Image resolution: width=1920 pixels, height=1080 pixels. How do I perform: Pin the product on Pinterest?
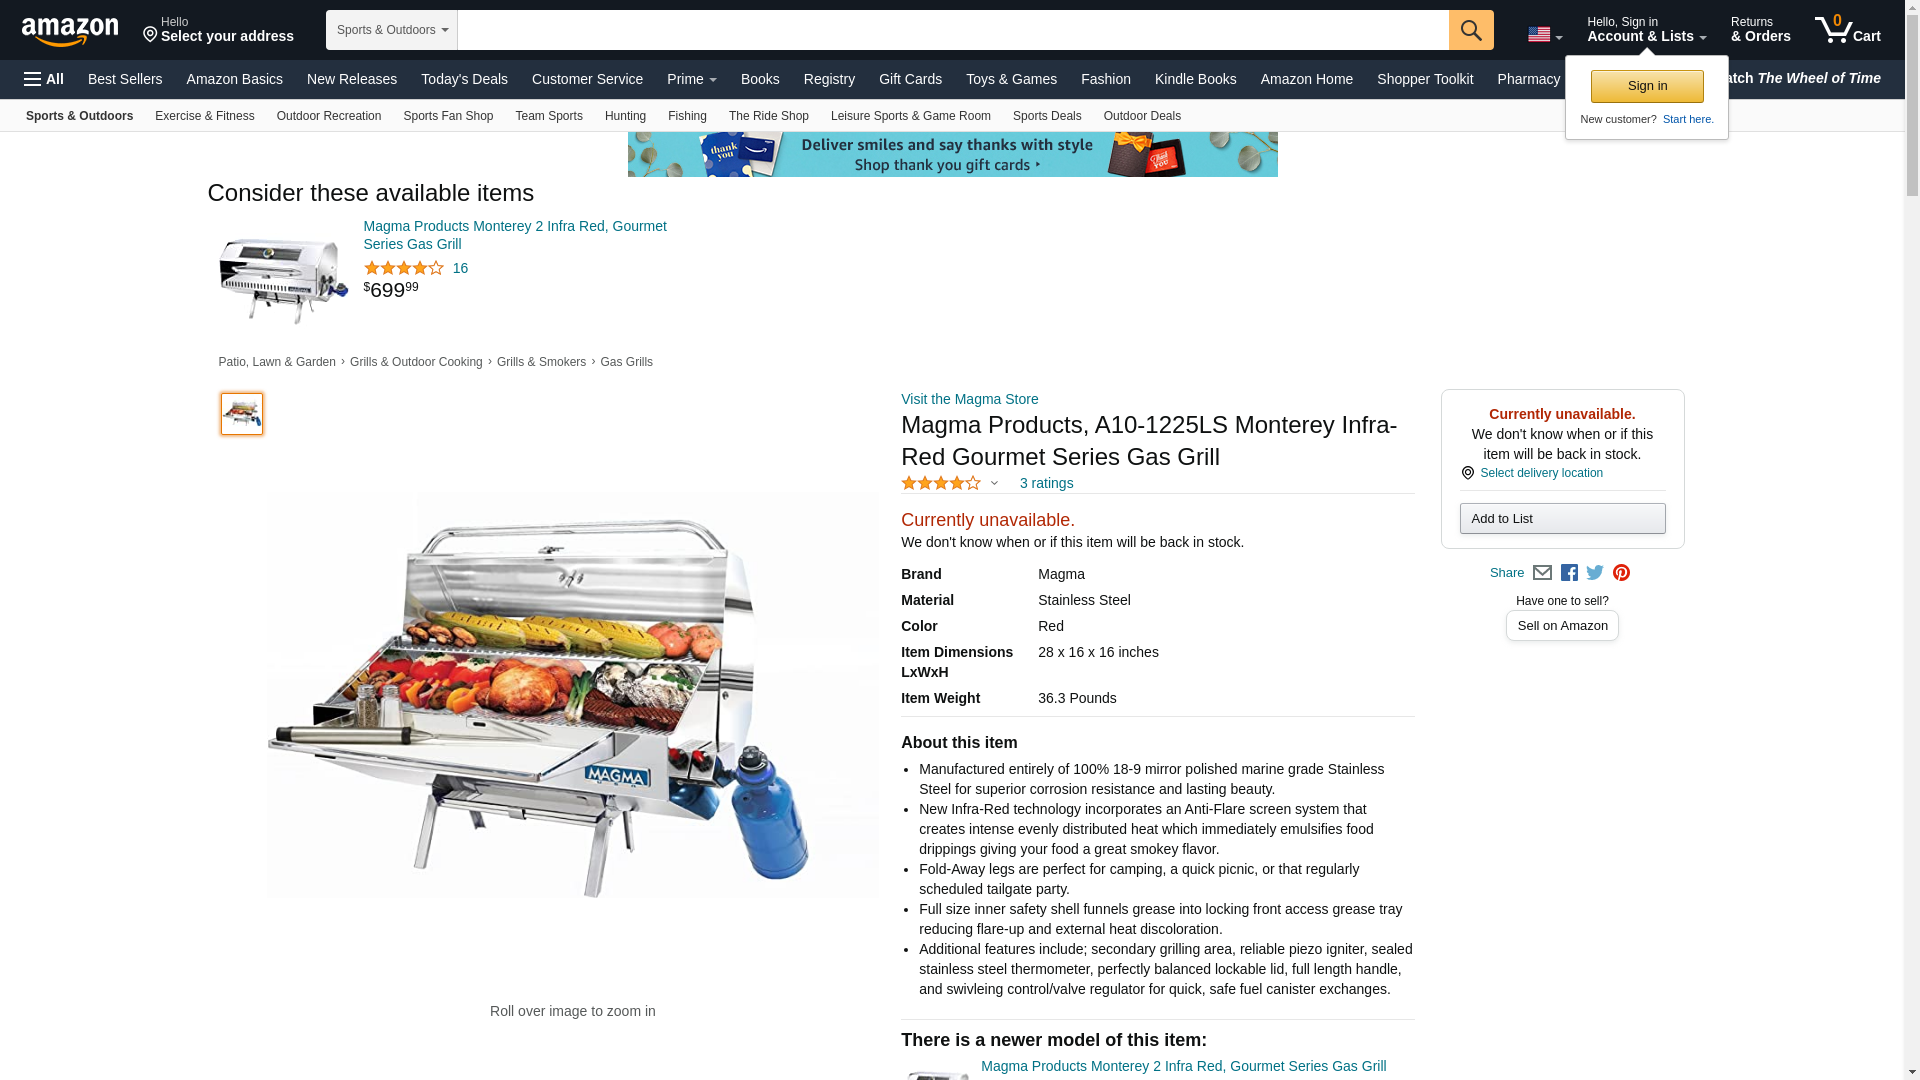(1621, 573)
